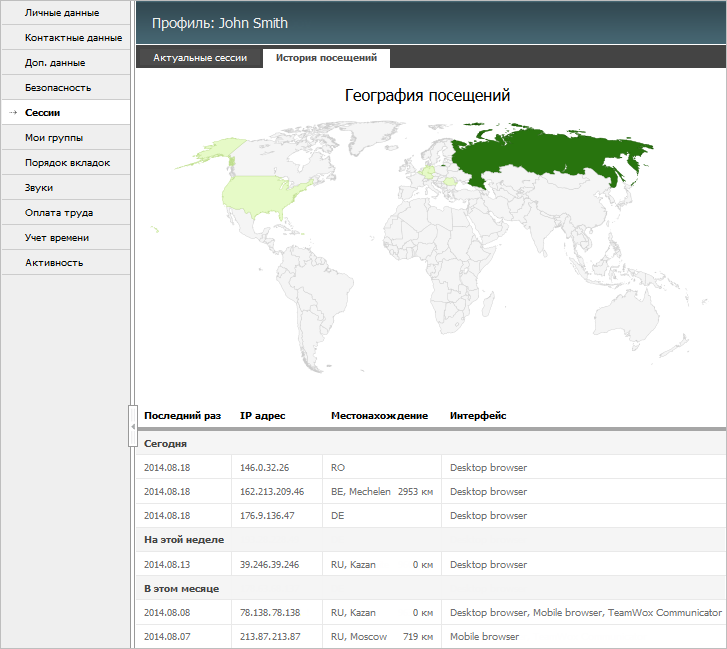Viewport: 727px width, 649px height.
Task: Click location cell RO
Action: 338,467
